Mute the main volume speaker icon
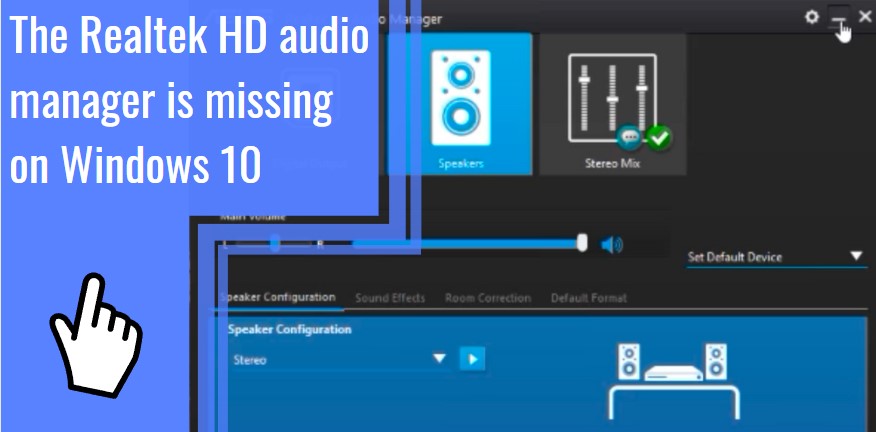 [x=612, y=244]
